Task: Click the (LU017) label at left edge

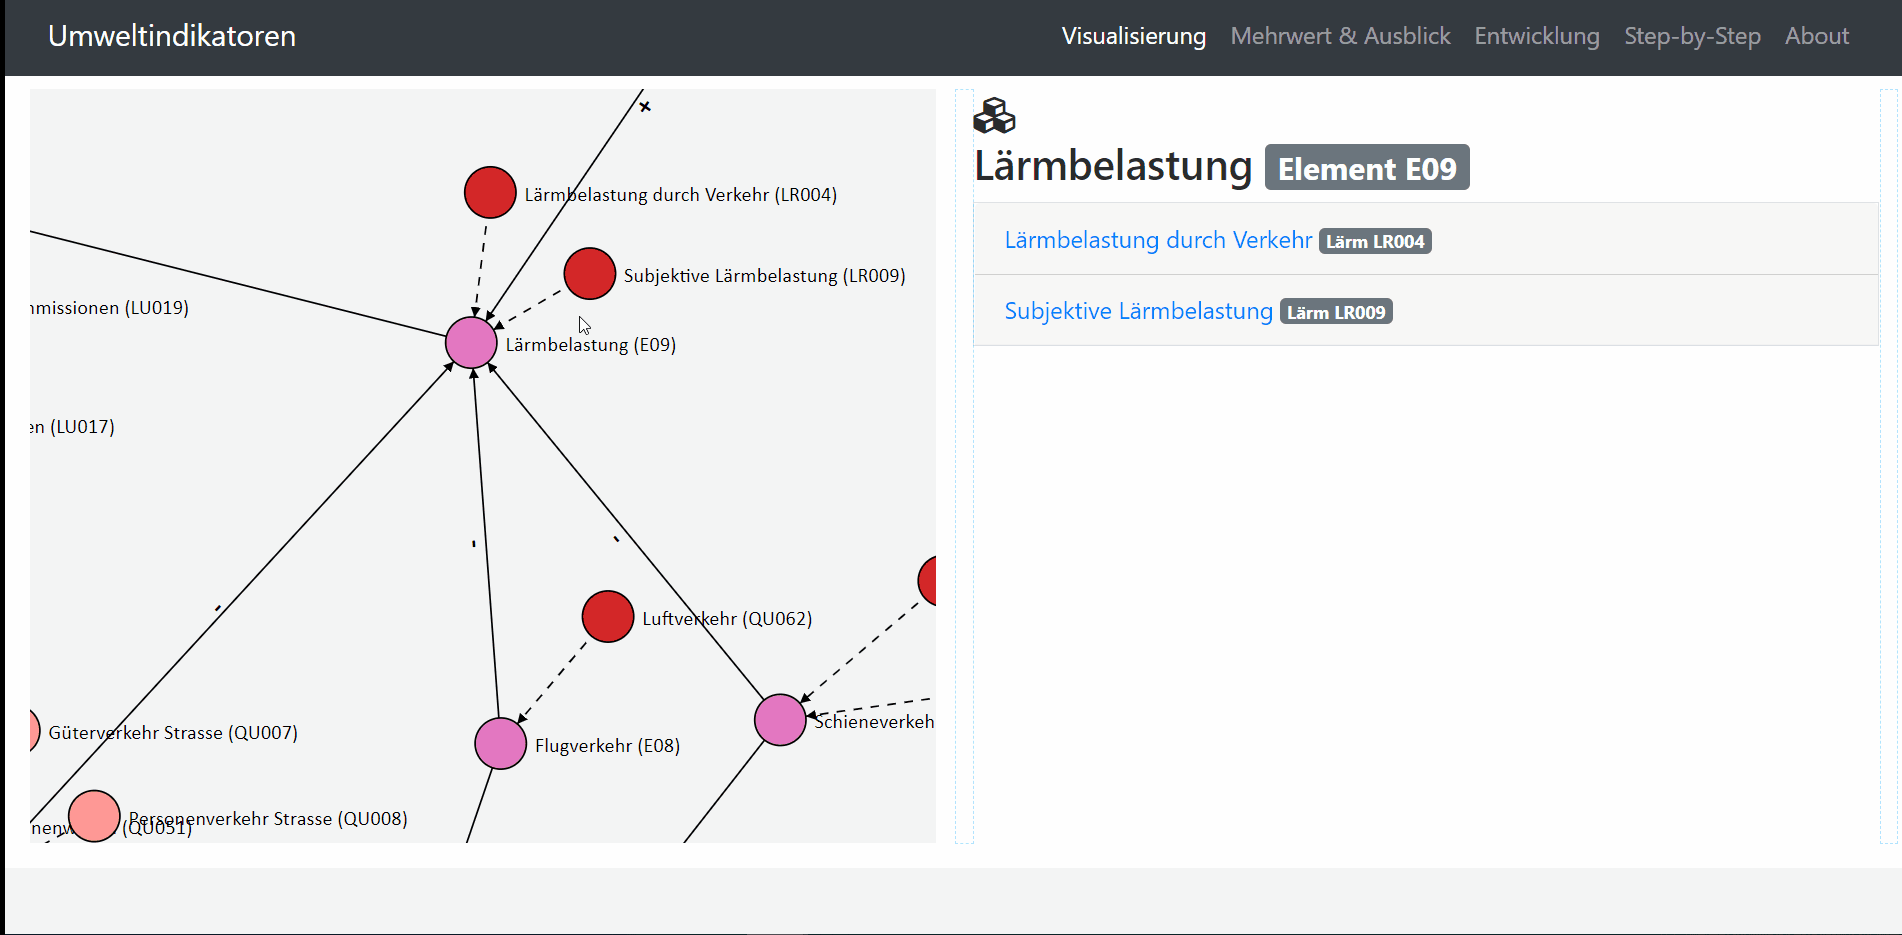Action: (x=72, y=427)
